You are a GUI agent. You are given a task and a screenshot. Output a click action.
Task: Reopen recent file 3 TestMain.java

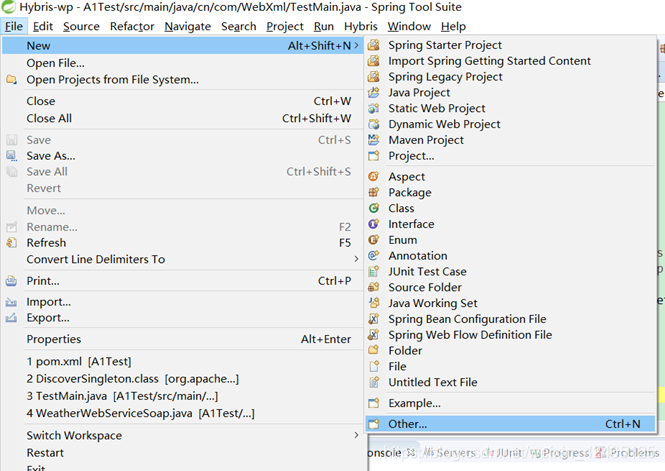182,396
